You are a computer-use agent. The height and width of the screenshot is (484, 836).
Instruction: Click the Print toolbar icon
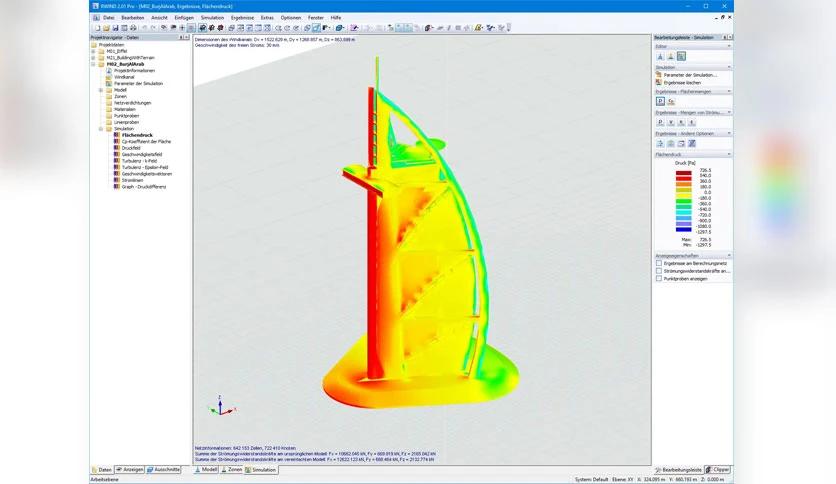133,28
